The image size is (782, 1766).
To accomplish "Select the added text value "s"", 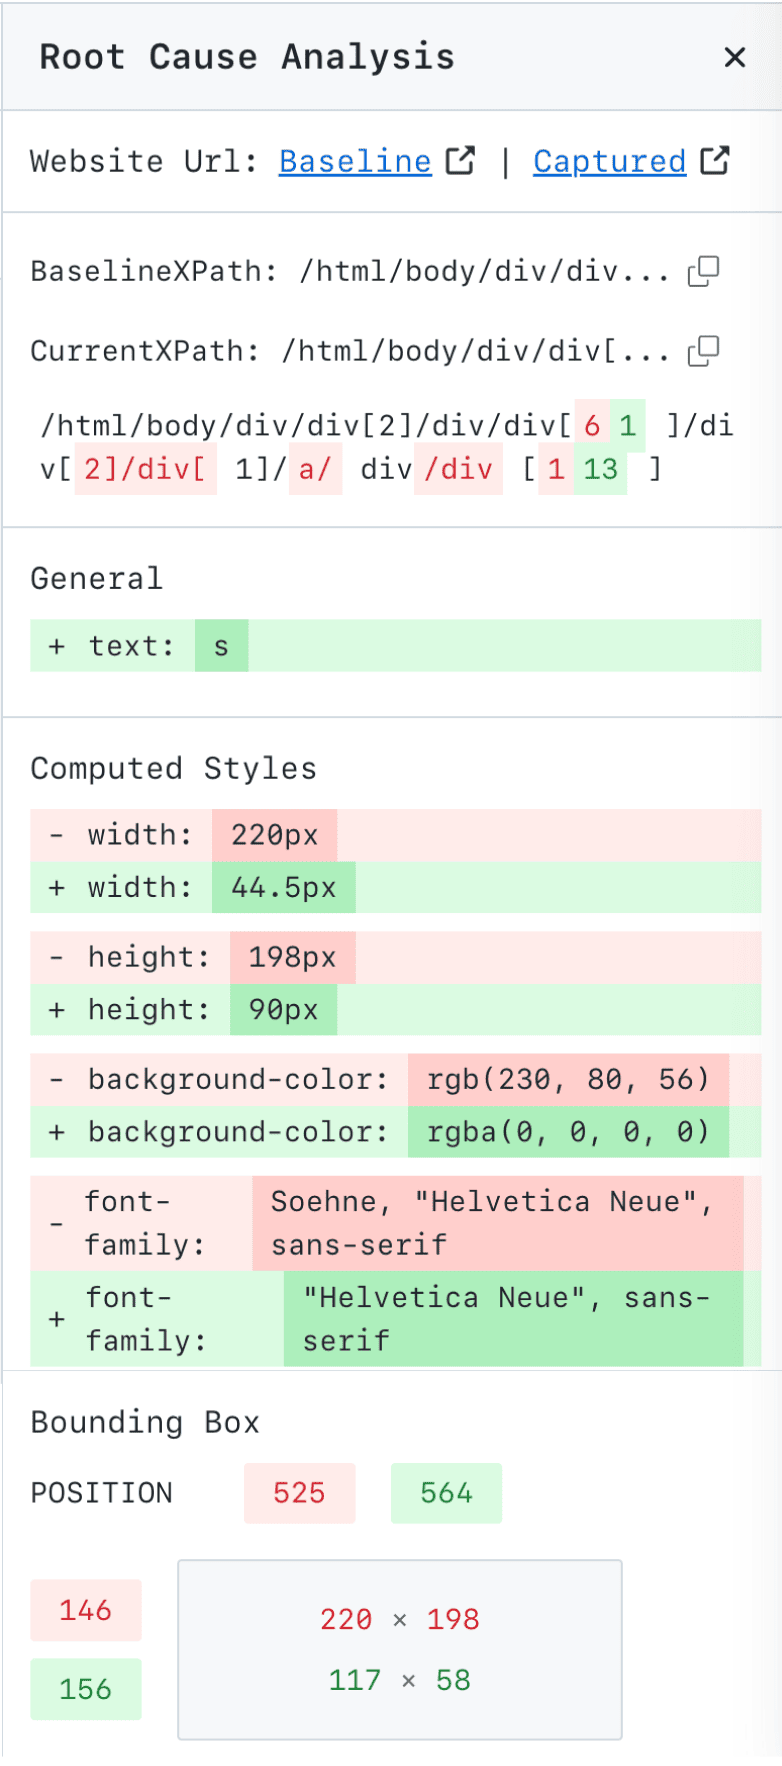I will pos(221,646).
